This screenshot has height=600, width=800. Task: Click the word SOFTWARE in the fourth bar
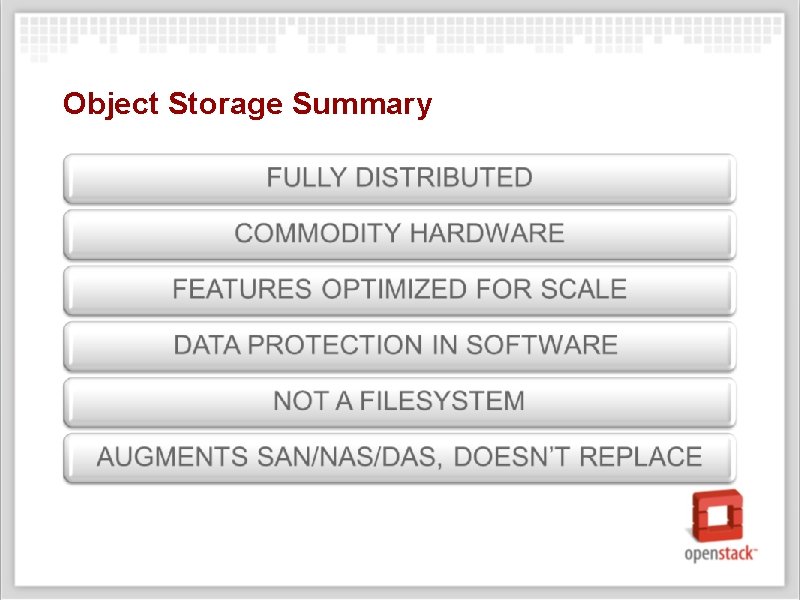click(x=542, y=344)
